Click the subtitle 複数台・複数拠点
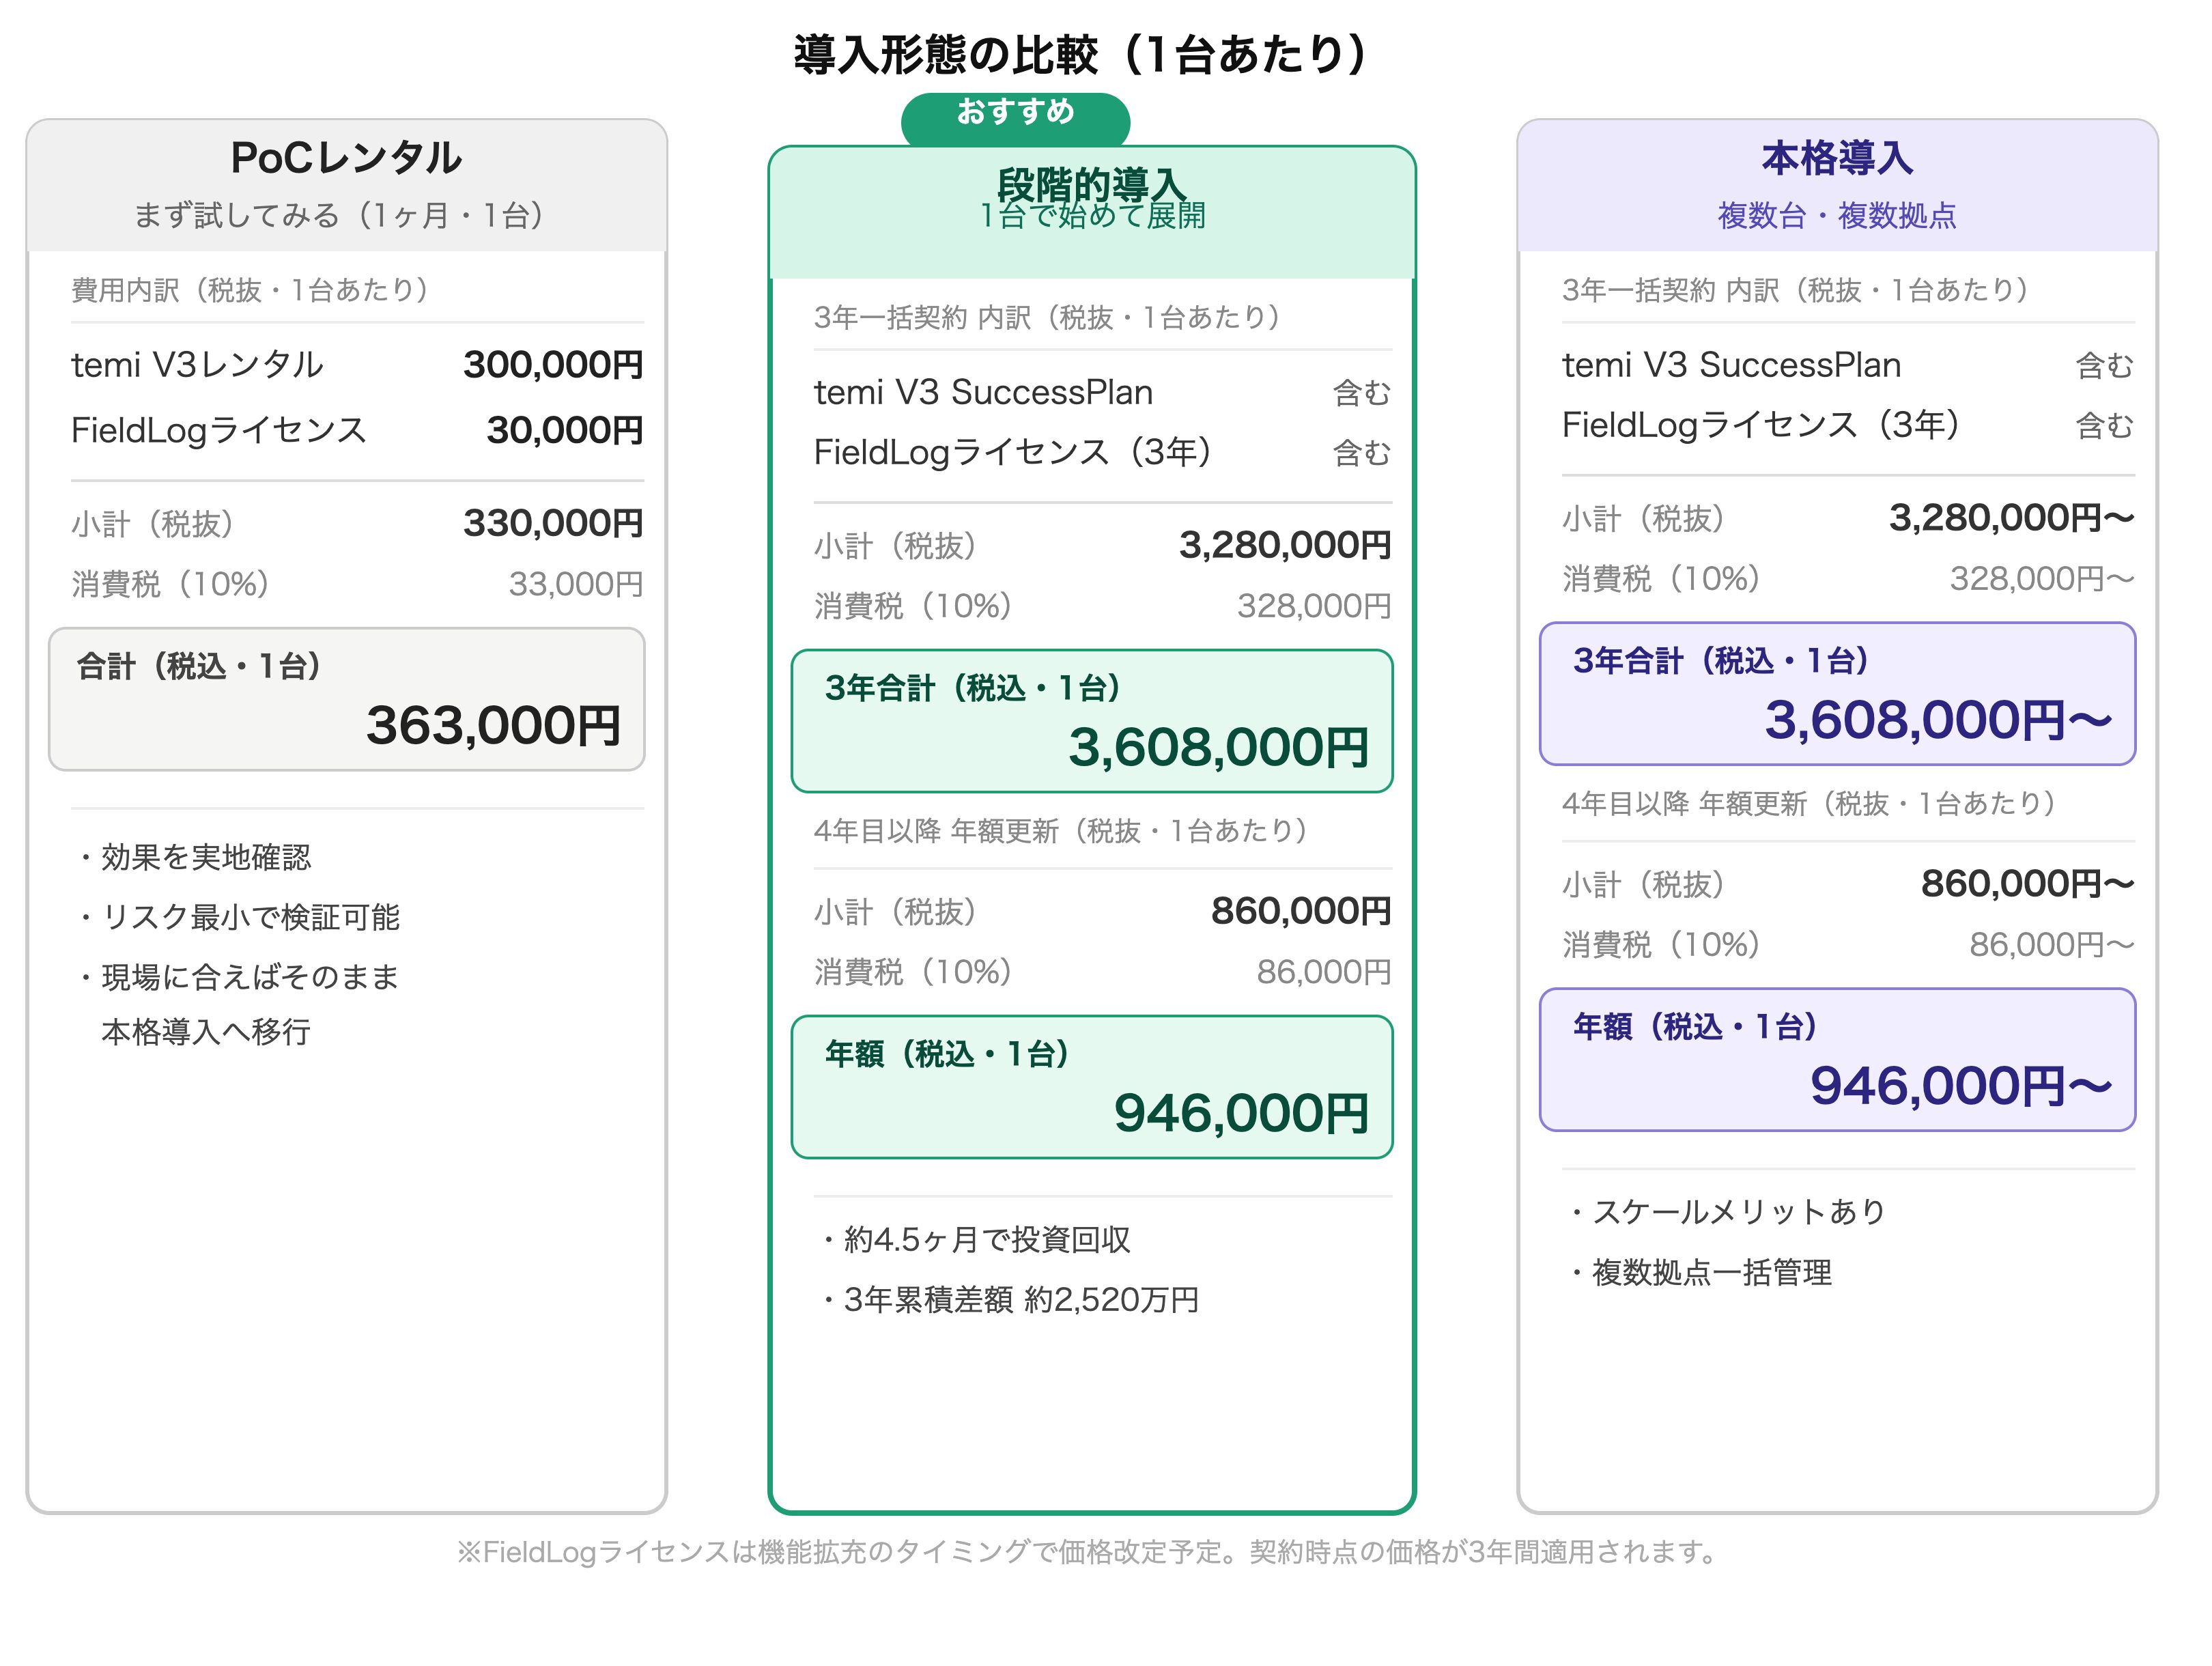2212x1666 pixels. click(1837, 215)
